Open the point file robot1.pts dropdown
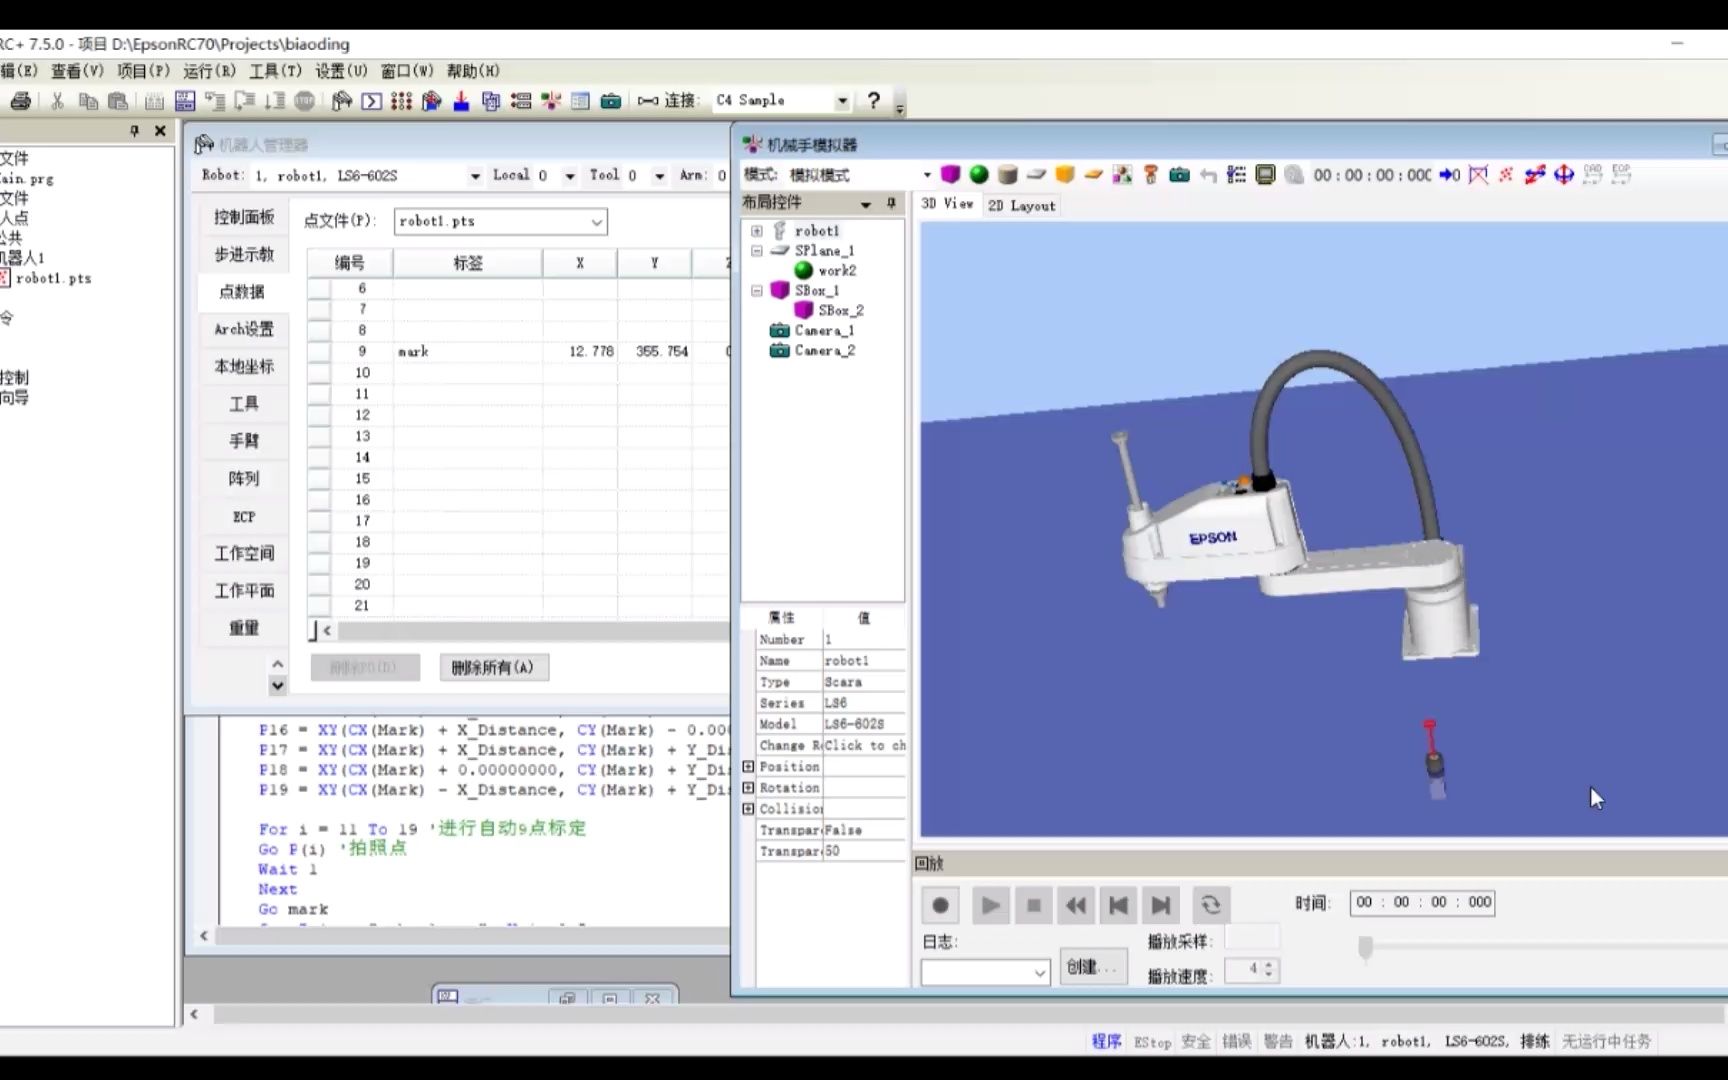The height and width of the screenshot is (1080, 1728). [x=597, y=222]
